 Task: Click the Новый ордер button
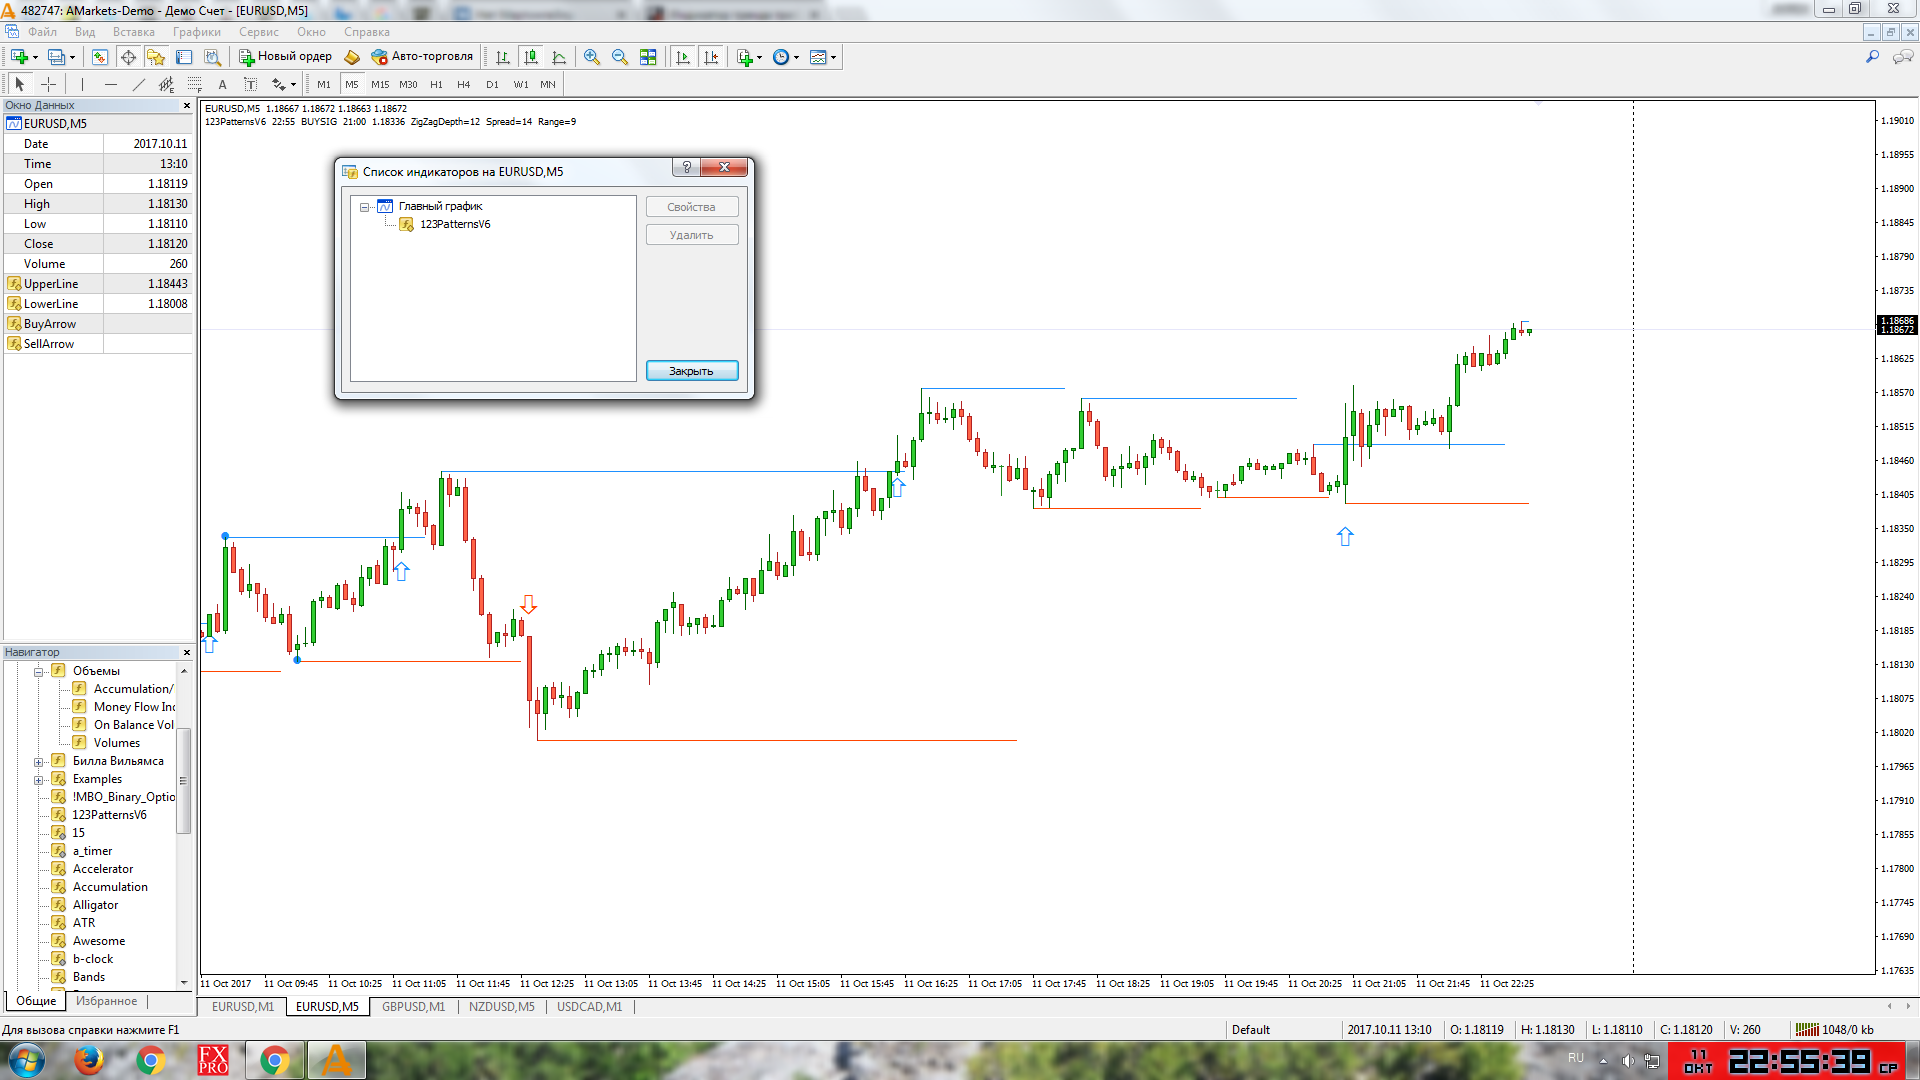click(x=285, y=57)
